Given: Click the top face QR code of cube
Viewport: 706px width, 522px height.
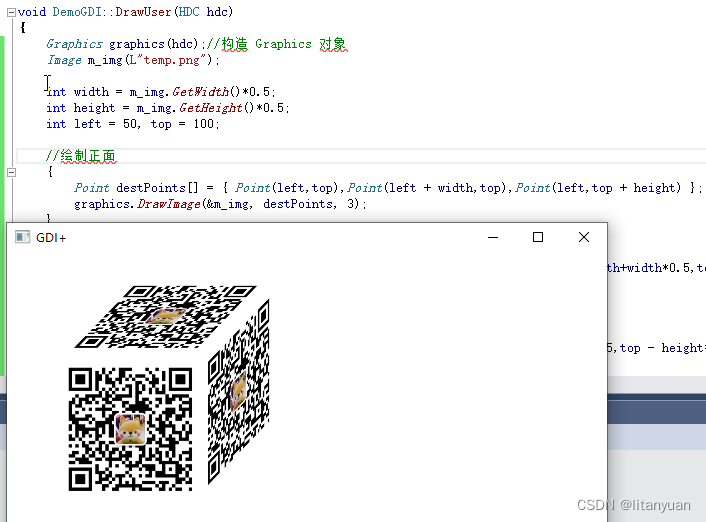Looking at the screenshot, I should [166, 317].
